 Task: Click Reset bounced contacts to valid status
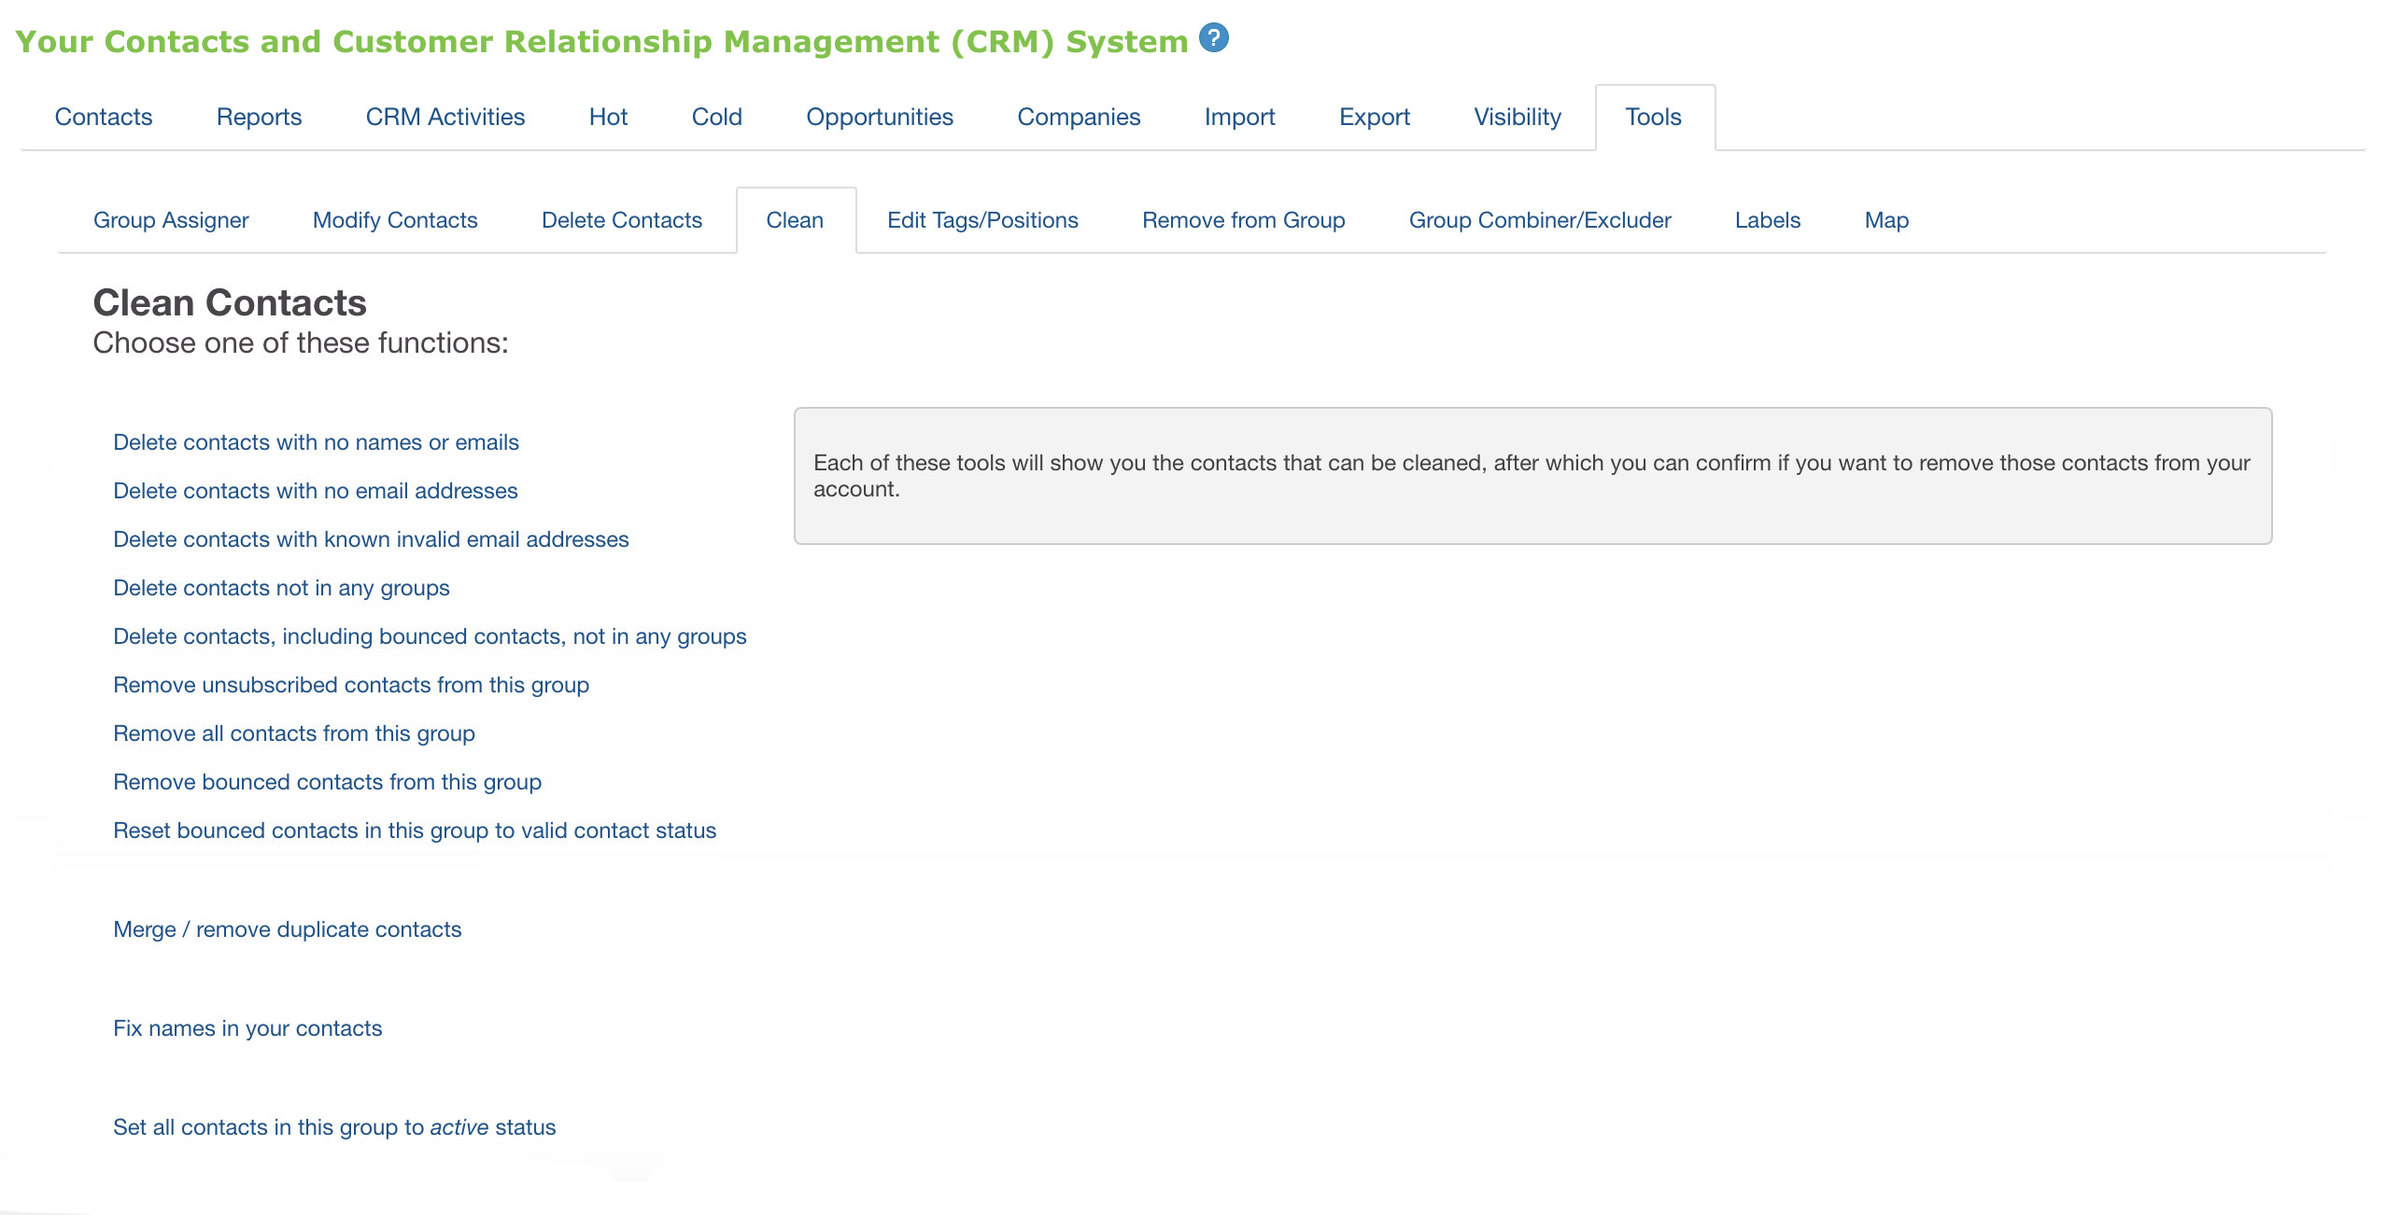415,830
